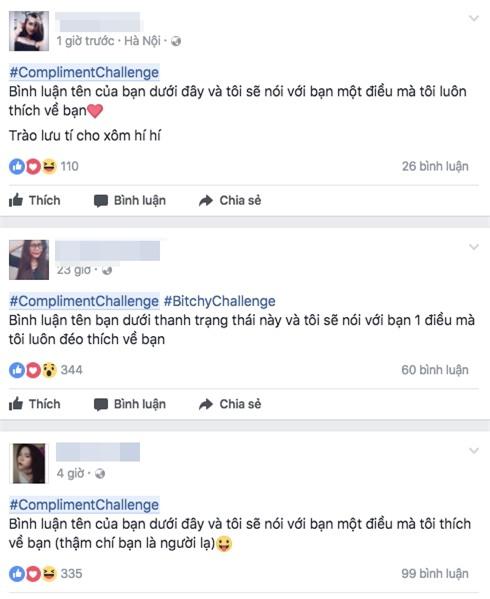View the haha reaction on the 110 post
The image size is (490, 599).
coord(49,166)
